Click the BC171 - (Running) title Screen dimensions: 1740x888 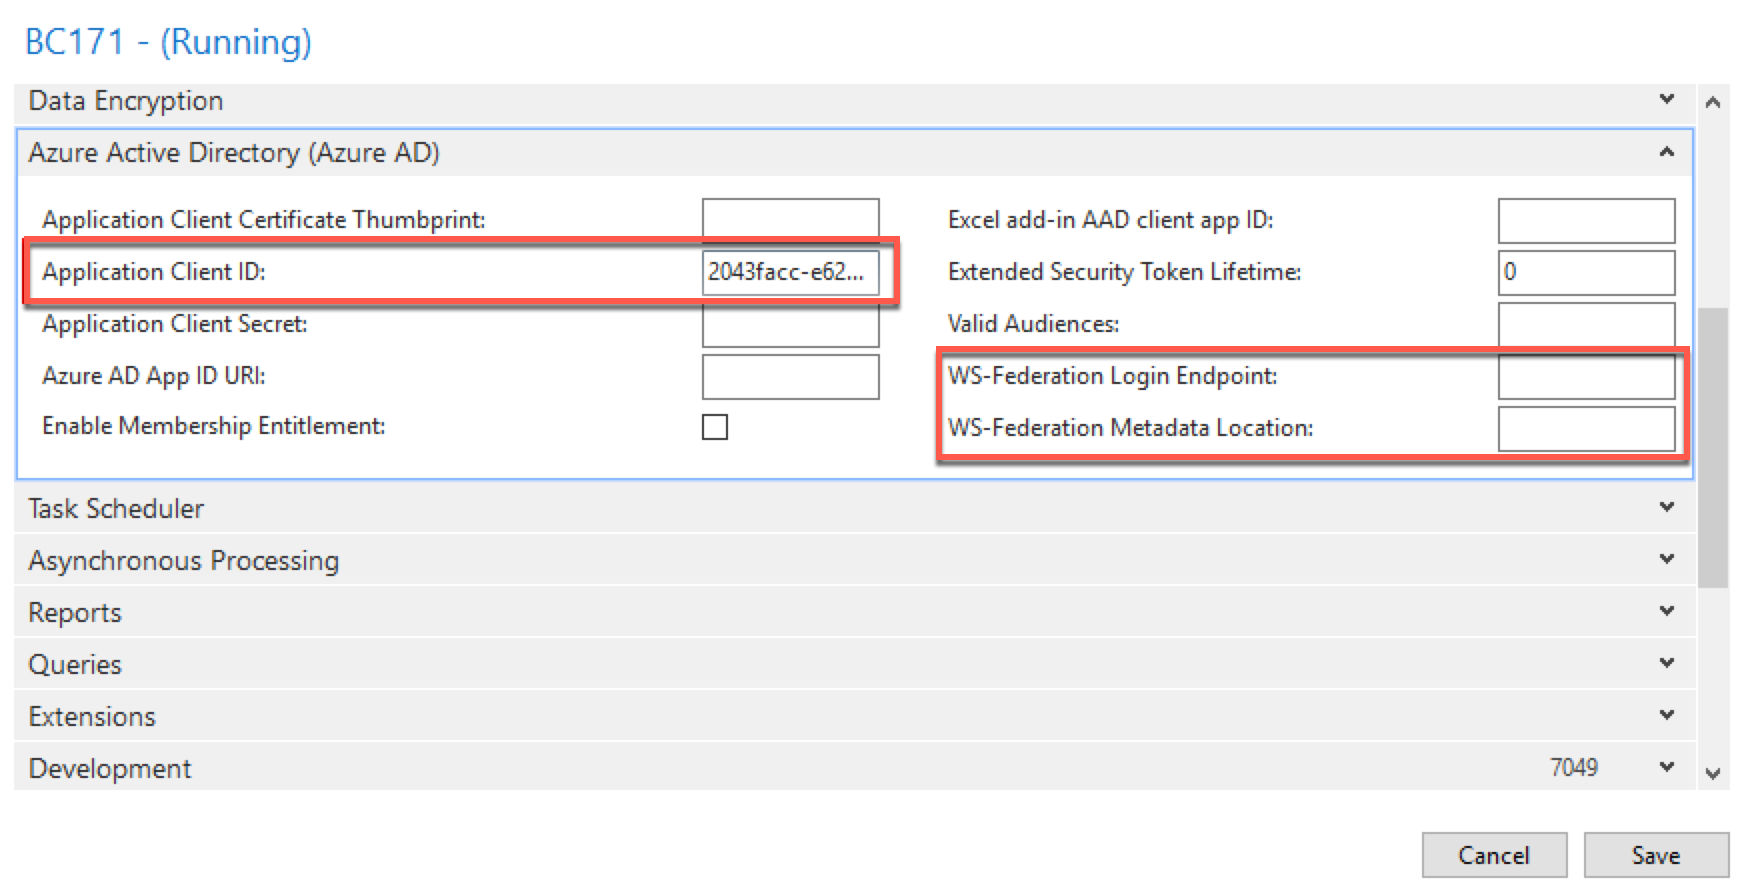(168, 42)
